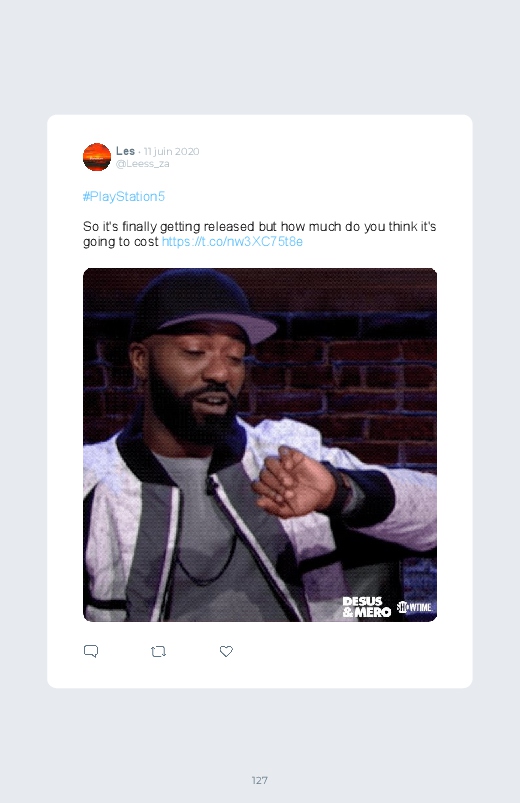The height and width of the screenshot is (803, 520).
Task: Click the @Leess_za handle
Action: click(x=142, y=164)
